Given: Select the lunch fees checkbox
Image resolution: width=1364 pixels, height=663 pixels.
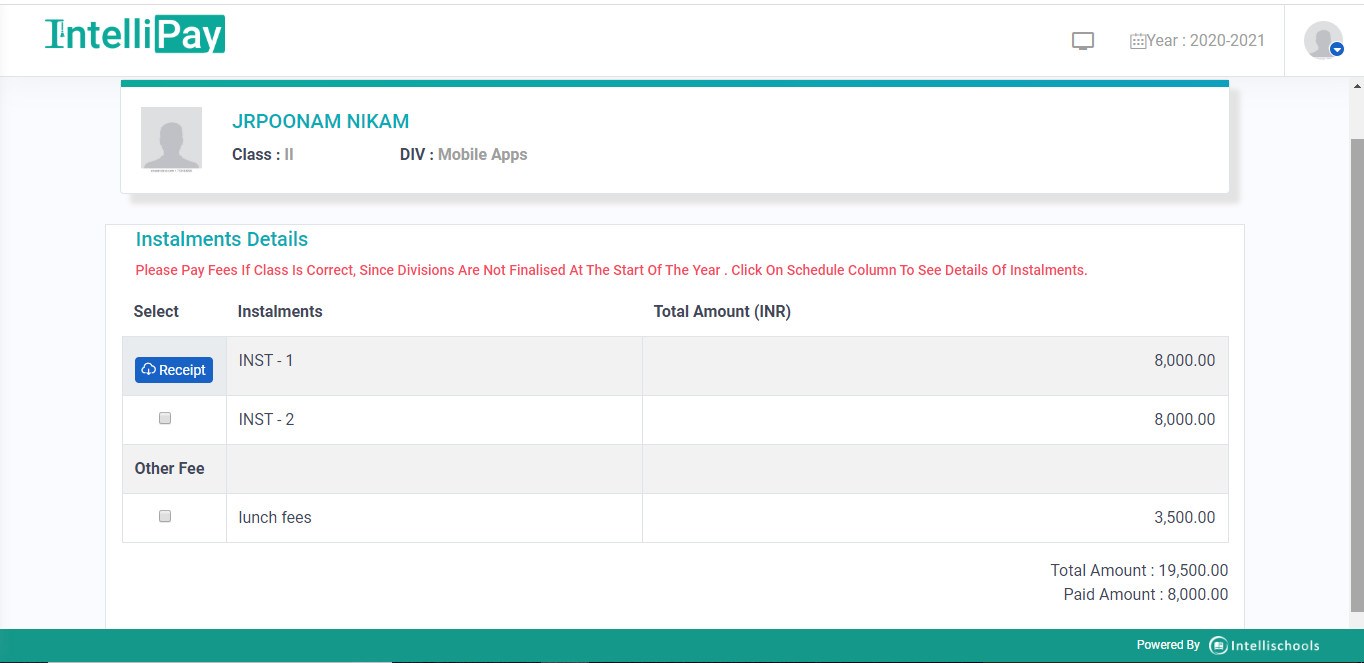Looking at the screenshot, I should coord(165,517).
